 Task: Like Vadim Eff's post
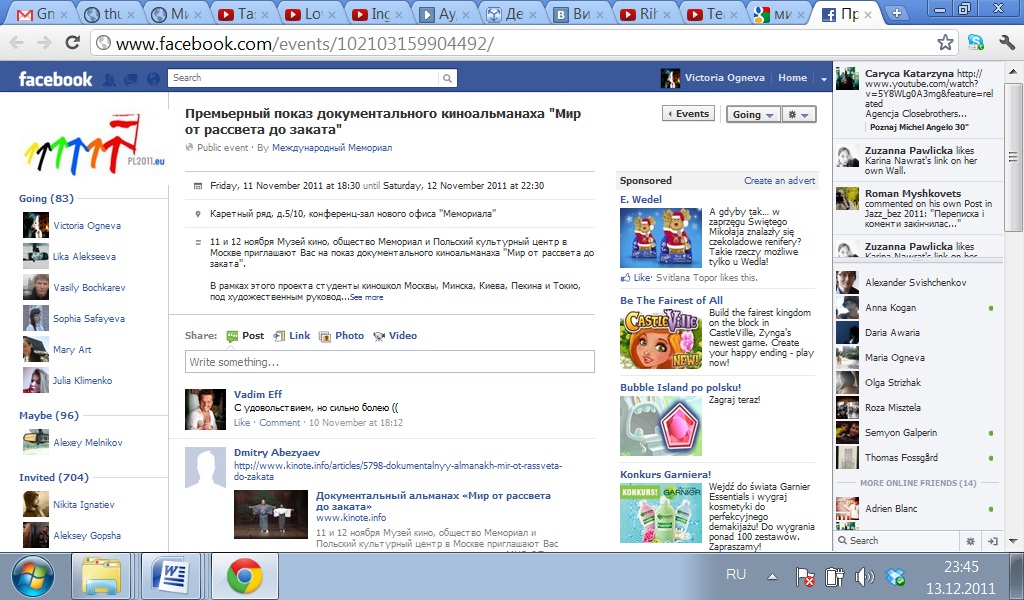pos(242,423)
